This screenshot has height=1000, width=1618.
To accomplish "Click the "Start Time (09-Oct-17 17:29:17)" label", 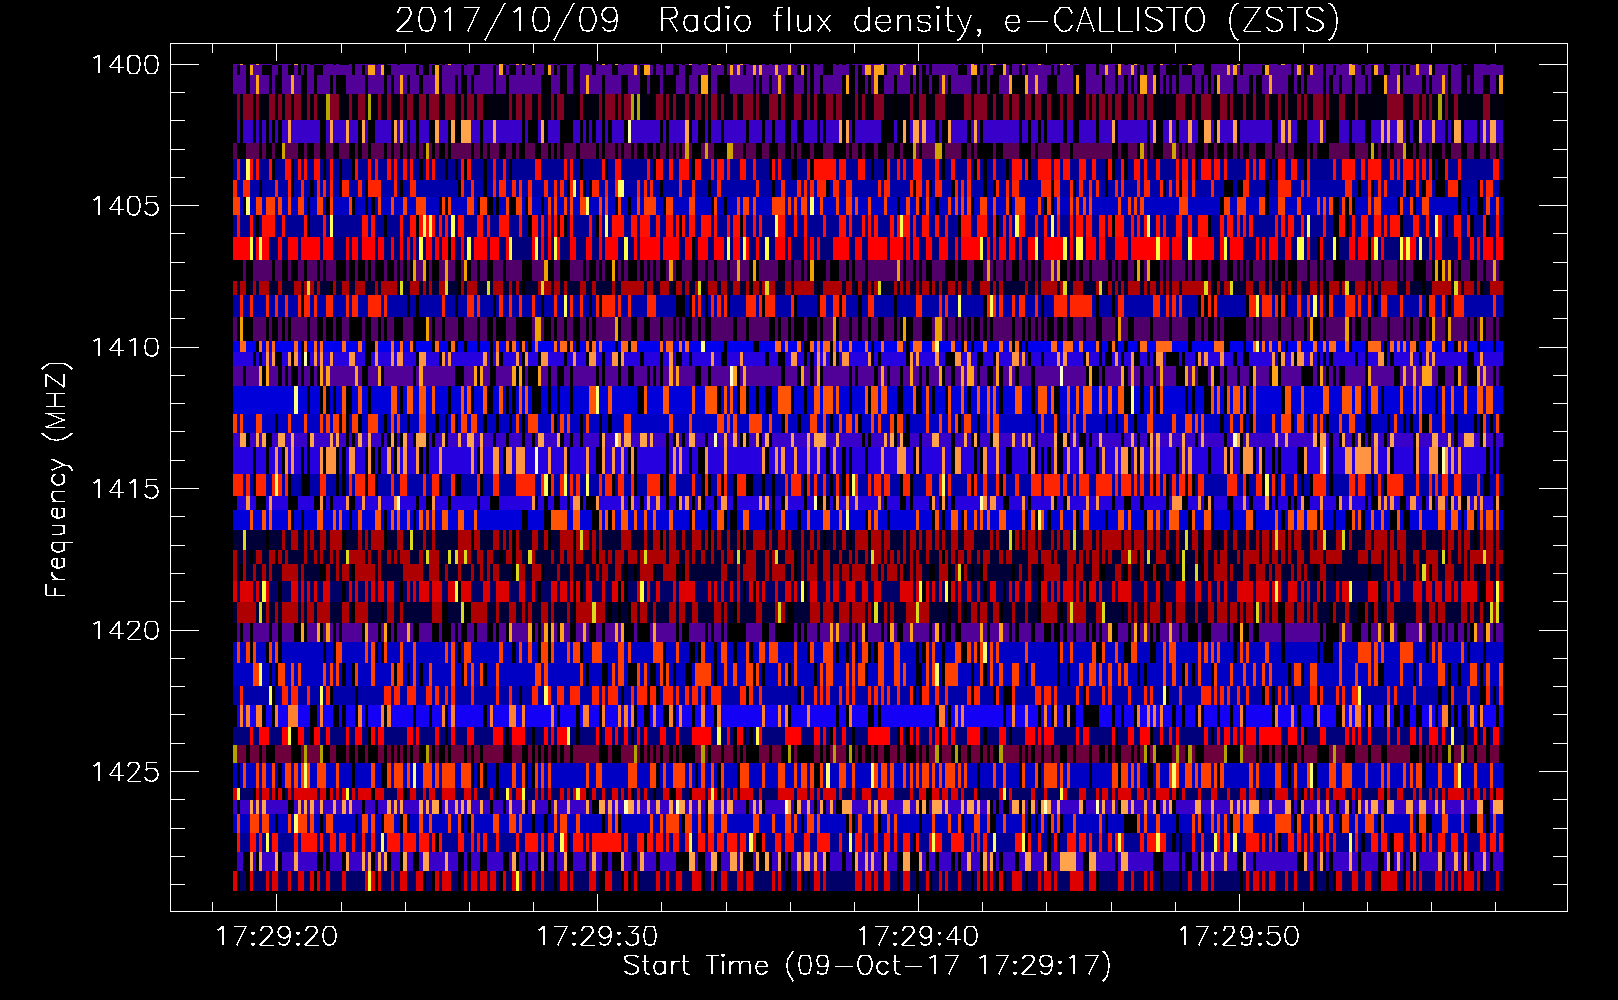I will coord(867,965).
